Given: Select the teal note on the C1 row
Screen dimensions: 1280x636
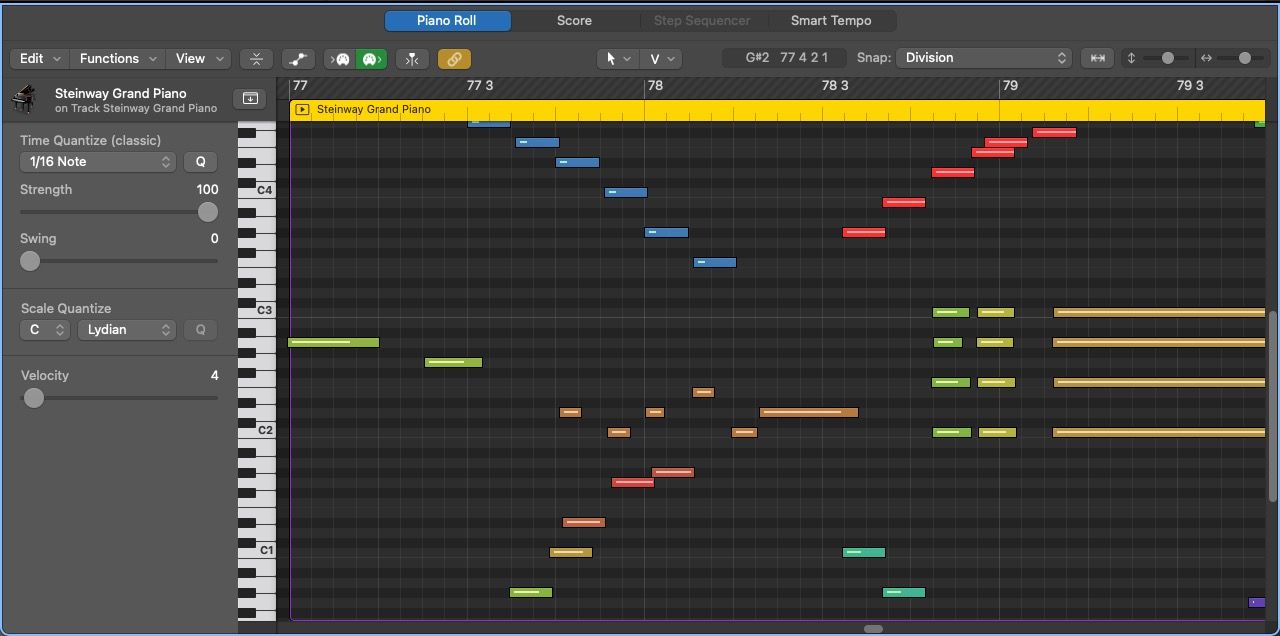Looking at the screenshot, I should [x=864, y=552].
